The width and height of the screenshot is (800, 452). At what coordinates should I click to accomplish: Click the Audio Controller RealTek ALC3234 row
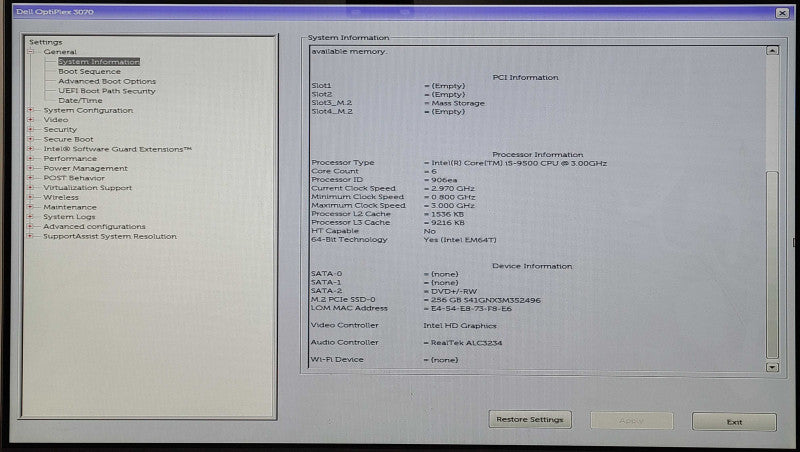pyautogui.click(x=407, y=343)
